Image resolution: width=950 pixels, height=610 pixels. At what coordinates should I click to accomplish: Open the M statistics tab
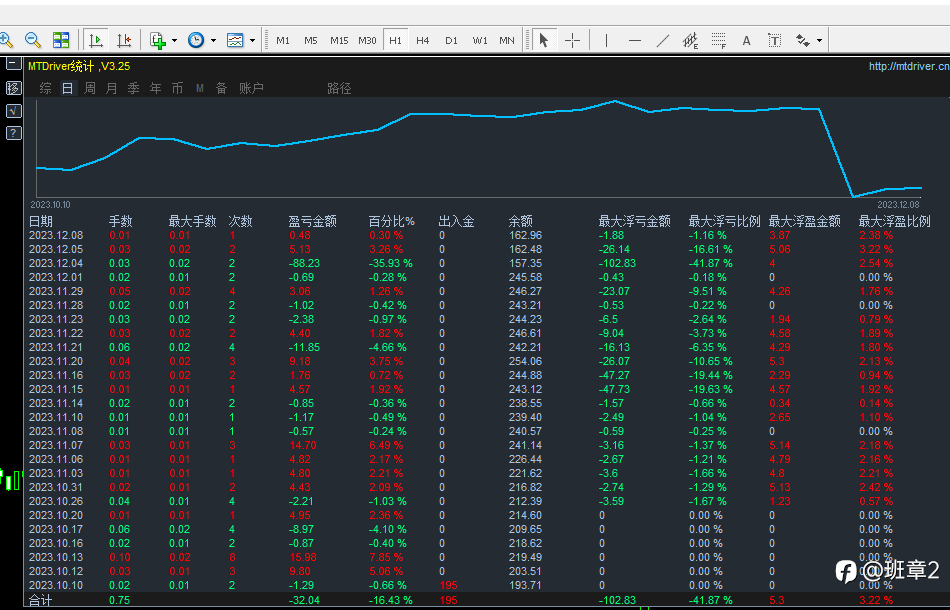[200, 88]
